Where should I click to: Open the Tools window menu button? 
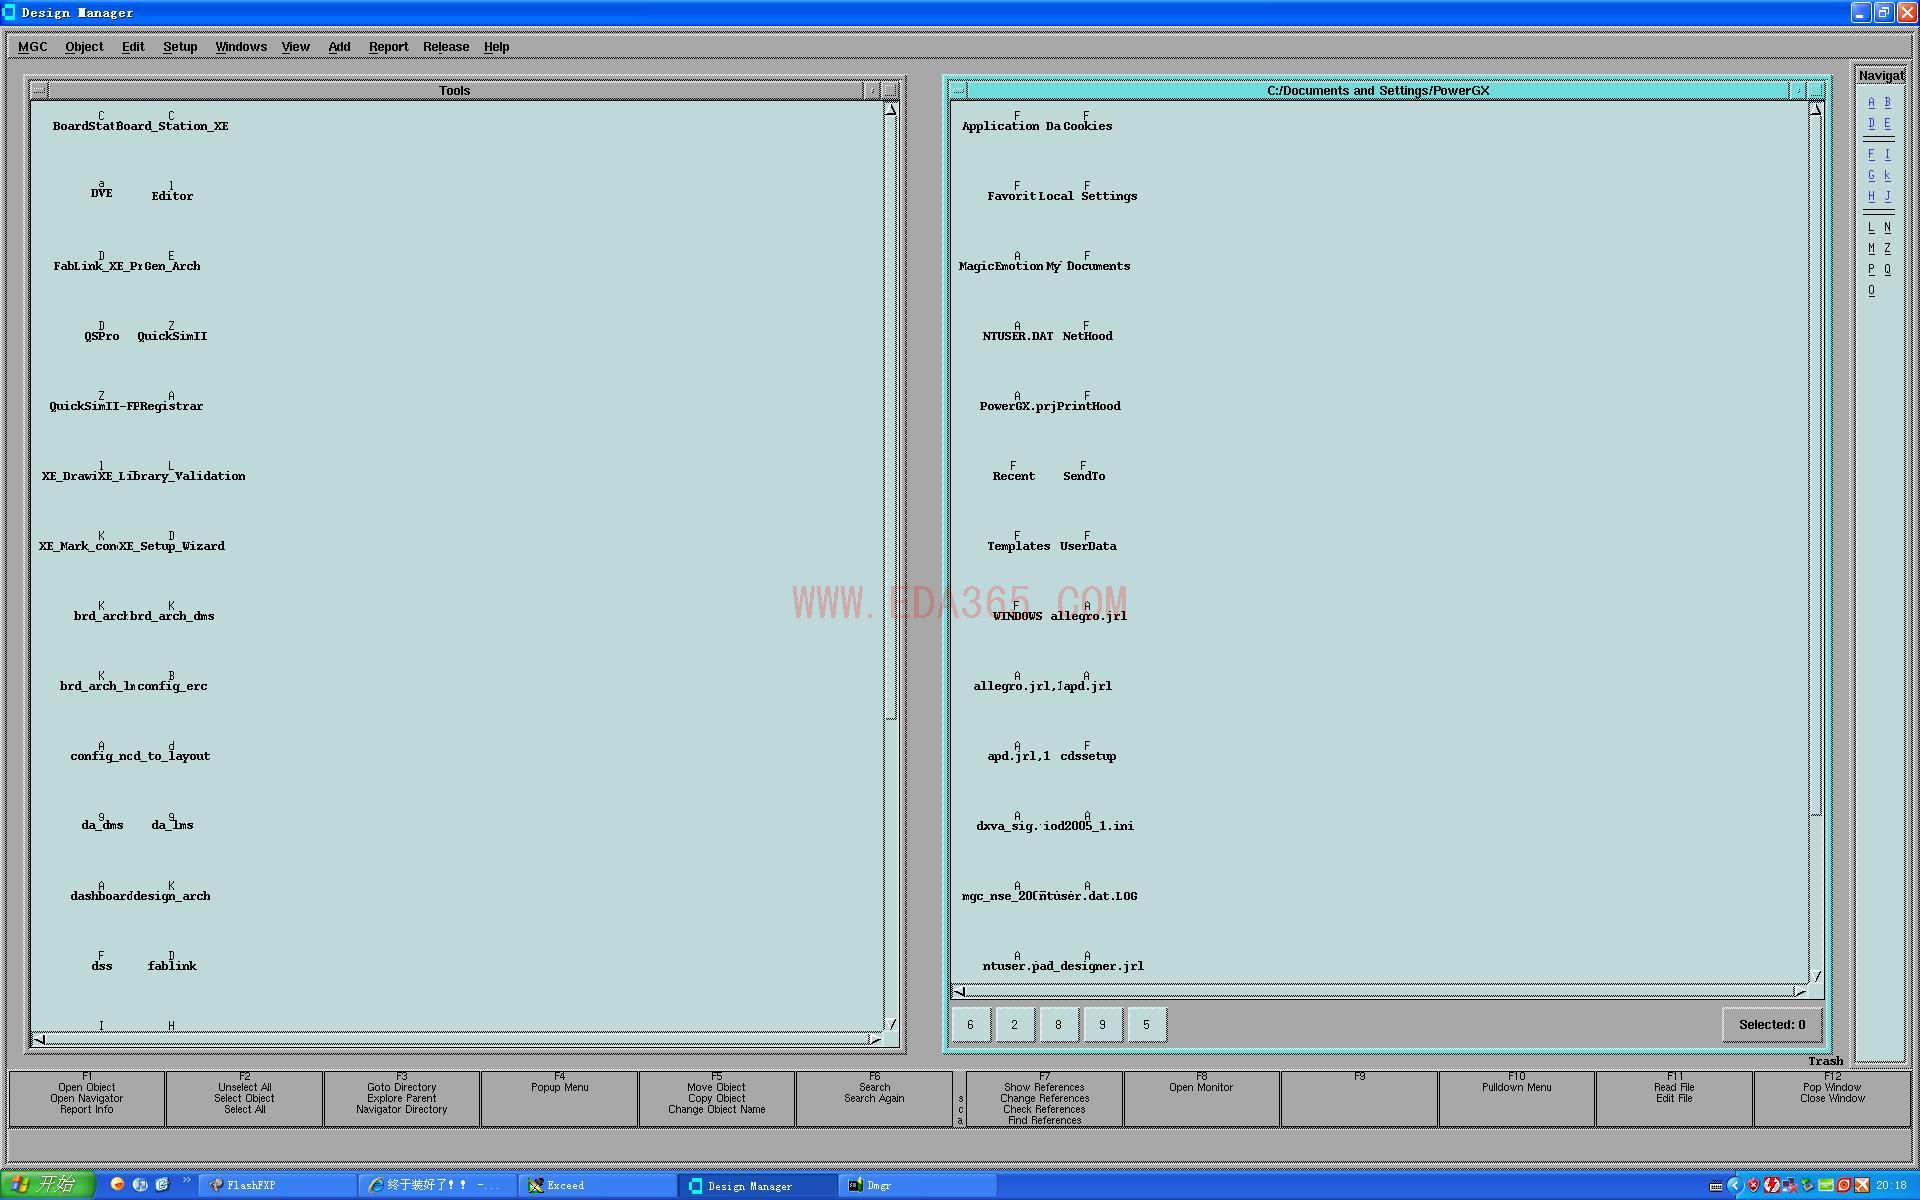tap(38, 90)
